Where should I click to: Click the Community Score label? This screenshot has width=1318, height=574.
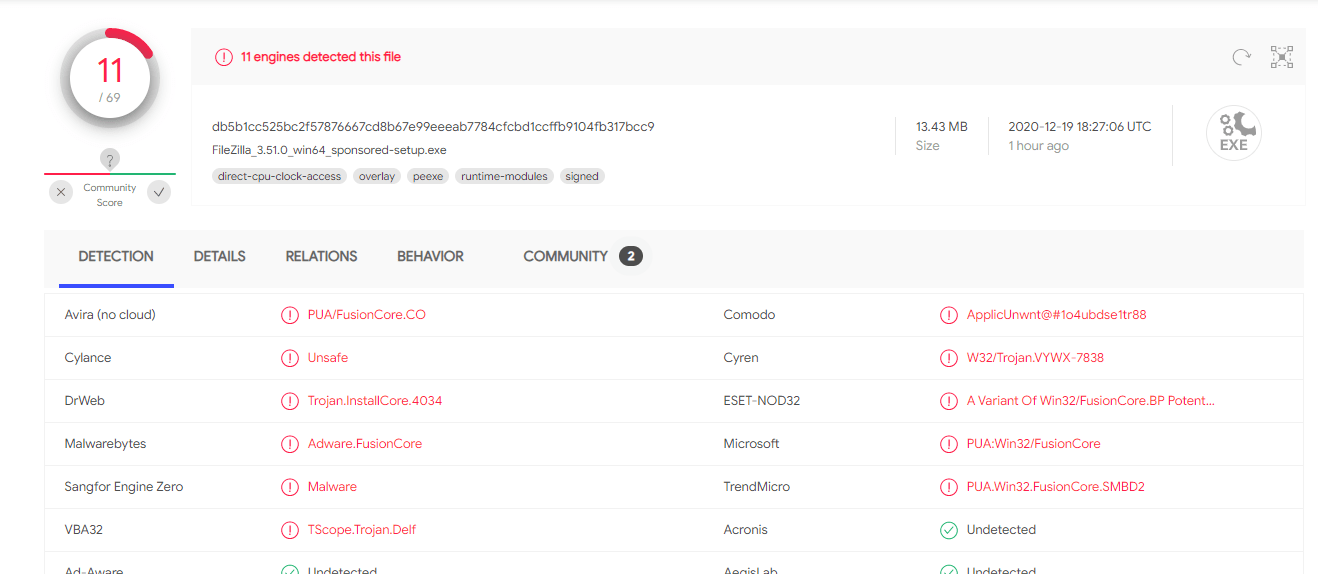pyautogui.click(x=110, y=195)
